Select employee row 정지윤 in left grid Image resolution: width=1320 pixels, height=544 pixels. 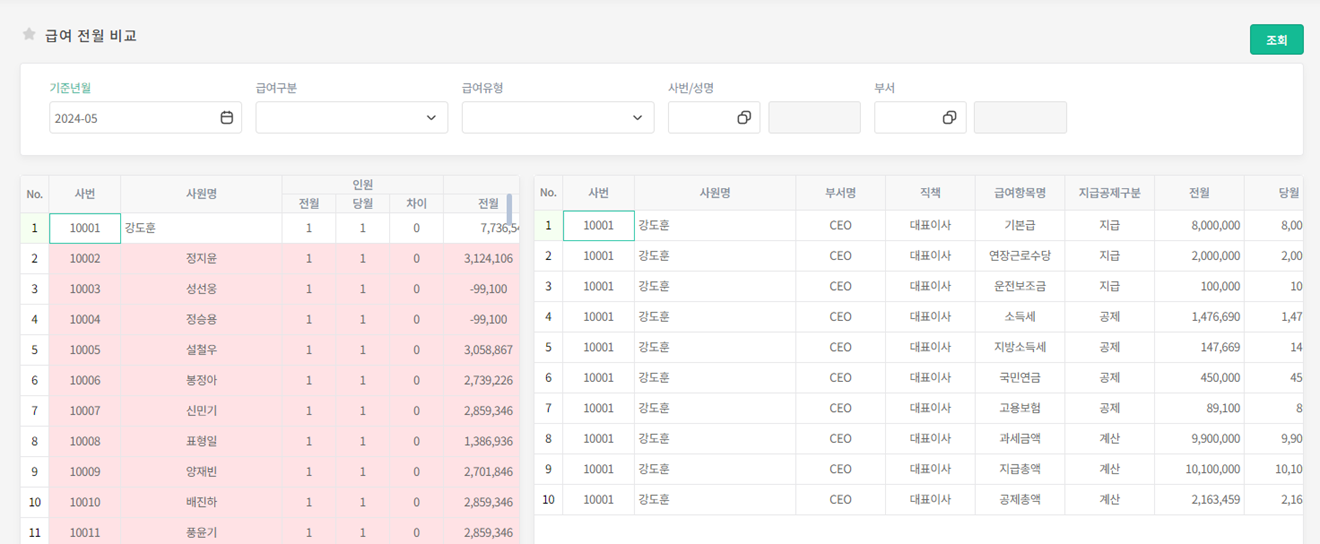pos(201,259)
